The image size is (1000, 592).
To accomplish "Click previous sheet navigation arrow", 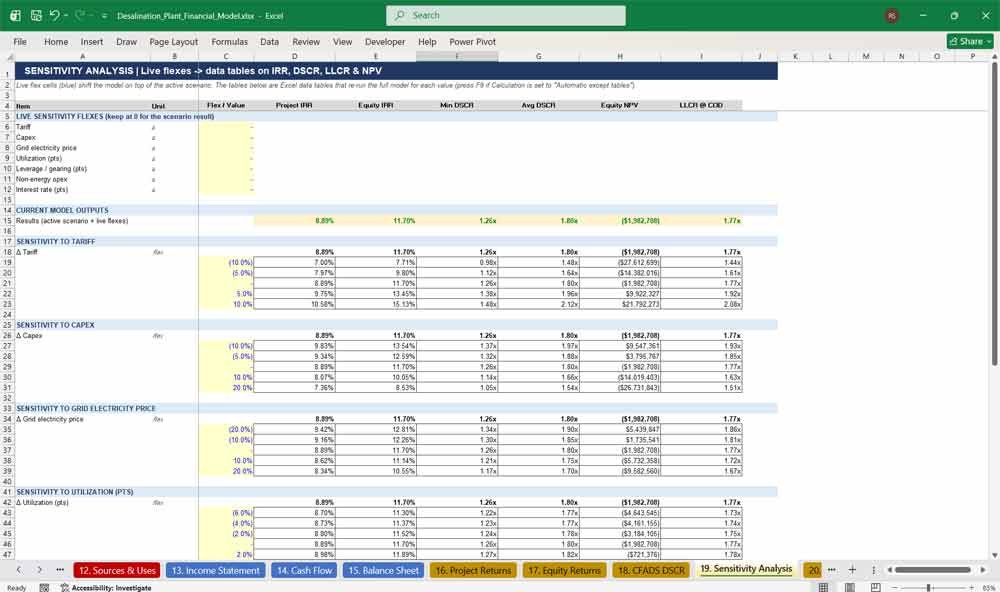I will click(x=19, y=570).
